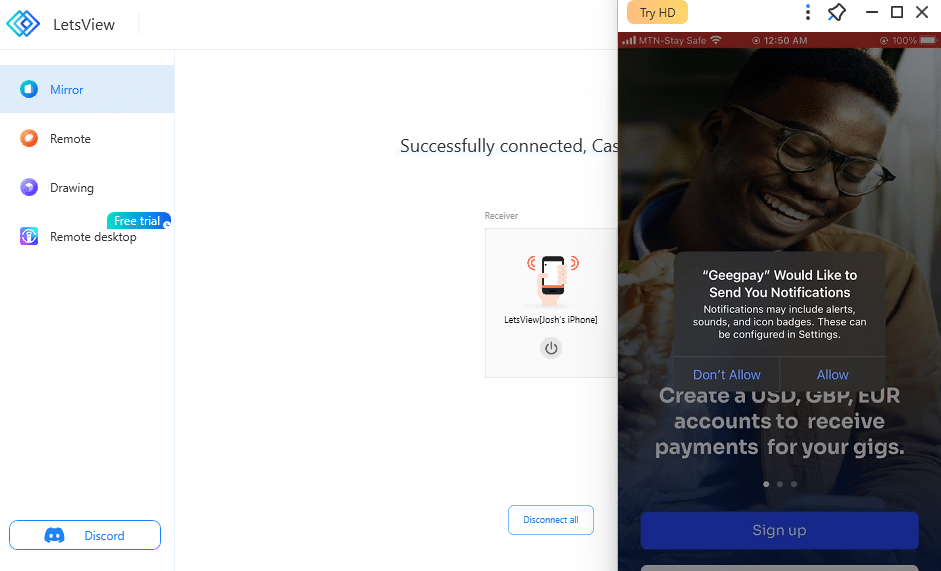Viewport: 941px width, 571px height.
Task: Tap the Sign up button
Action: point(780,530)
